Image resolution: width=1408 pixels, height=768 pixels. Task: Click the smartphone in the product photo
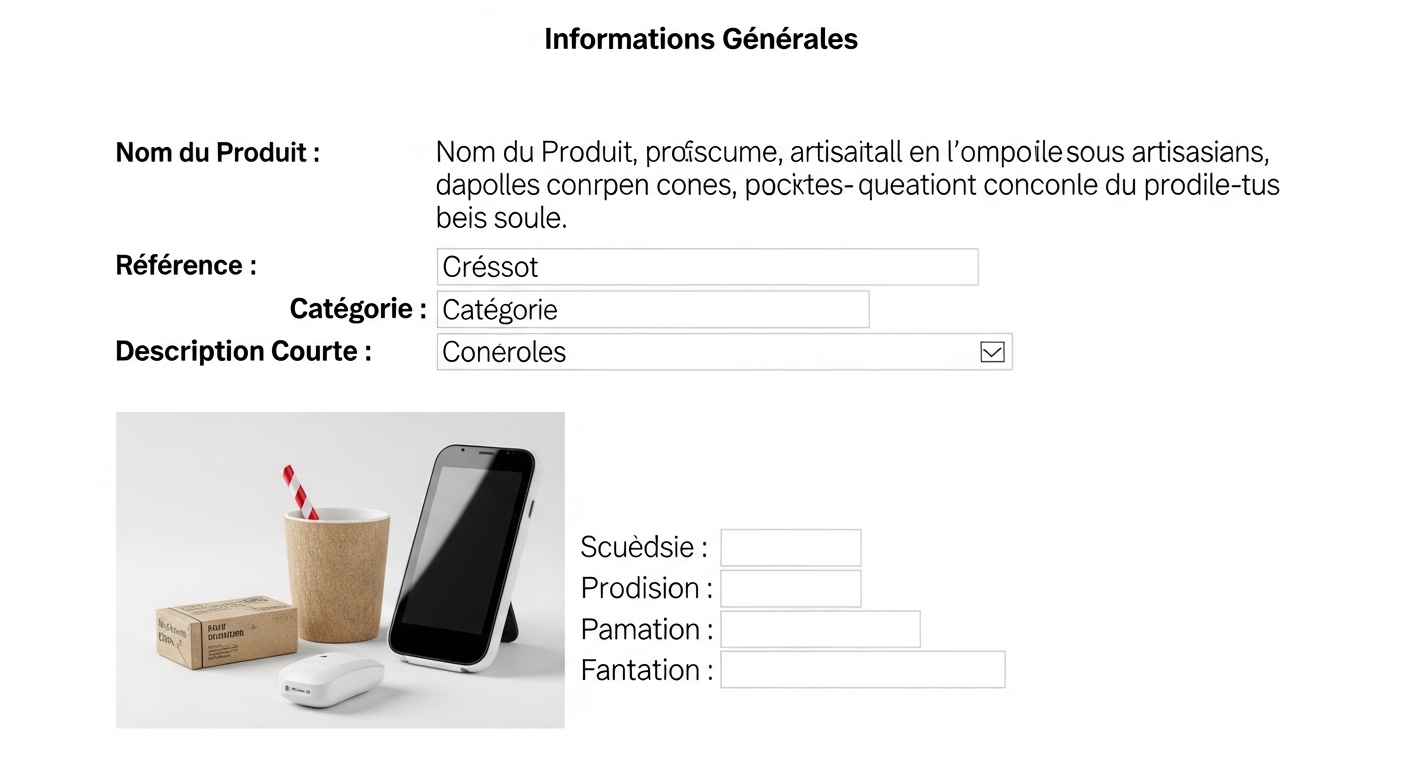point(460,555)
